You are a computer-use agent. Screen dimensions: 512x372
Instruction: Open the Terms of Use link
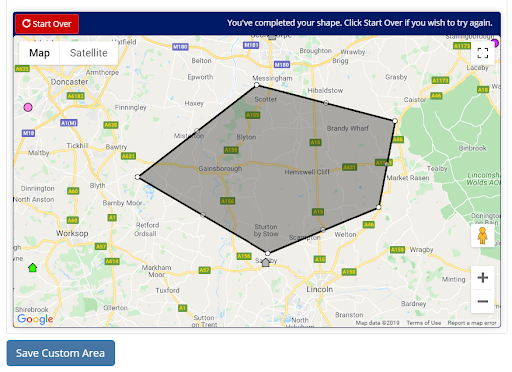pyautogui.click(x=424, y=323)
